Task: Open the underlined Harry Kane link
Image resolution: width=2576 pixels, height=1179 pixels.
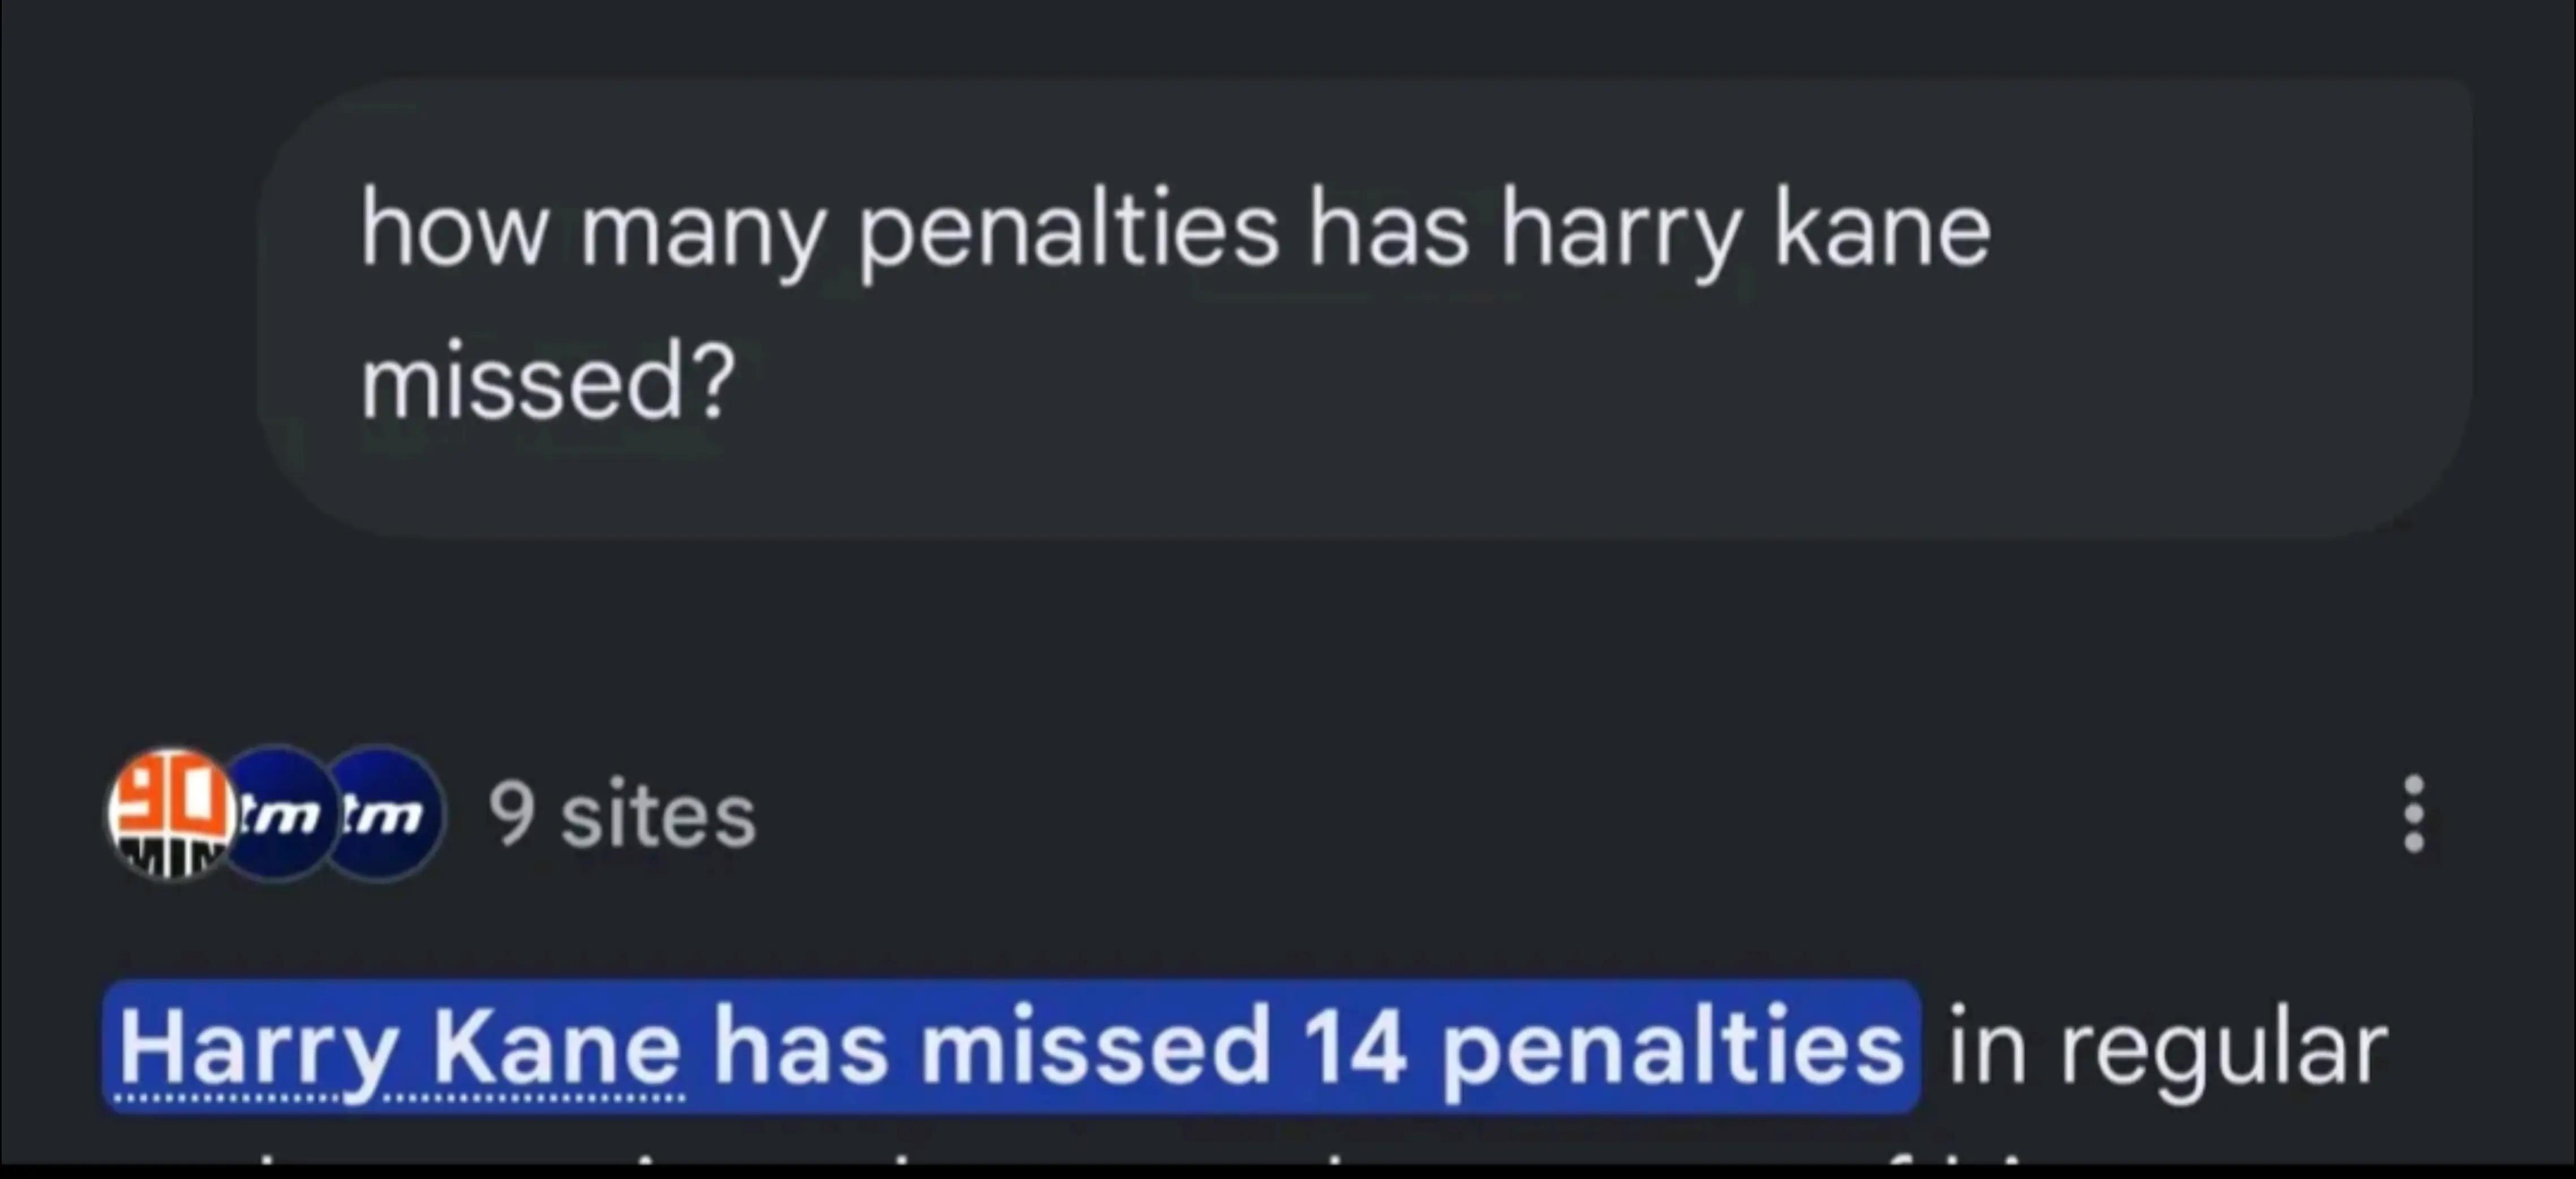Action: pos(400,1050)
